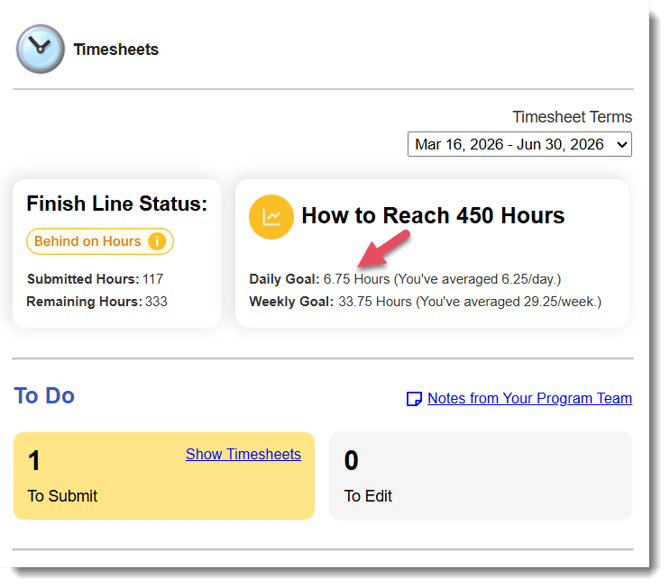The height and width of the screenshot is (588, 670).
Task: Click the number 1 in To Submit card
Action: click(x=34, y=461)
